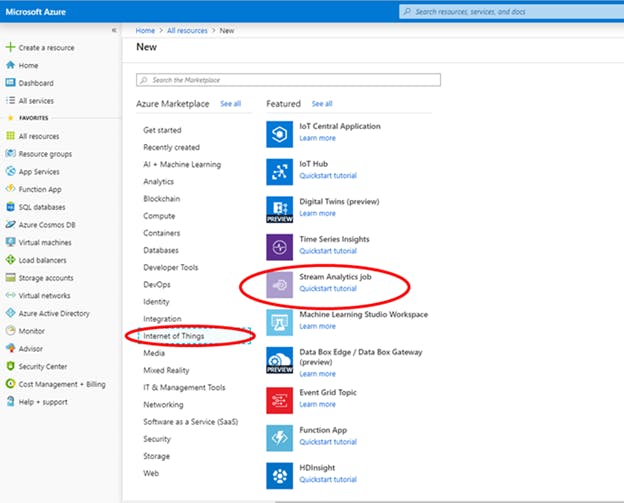Open HDInsight Quickstart tutorial link
624x503 pixels.
click(x=328, y=480)
